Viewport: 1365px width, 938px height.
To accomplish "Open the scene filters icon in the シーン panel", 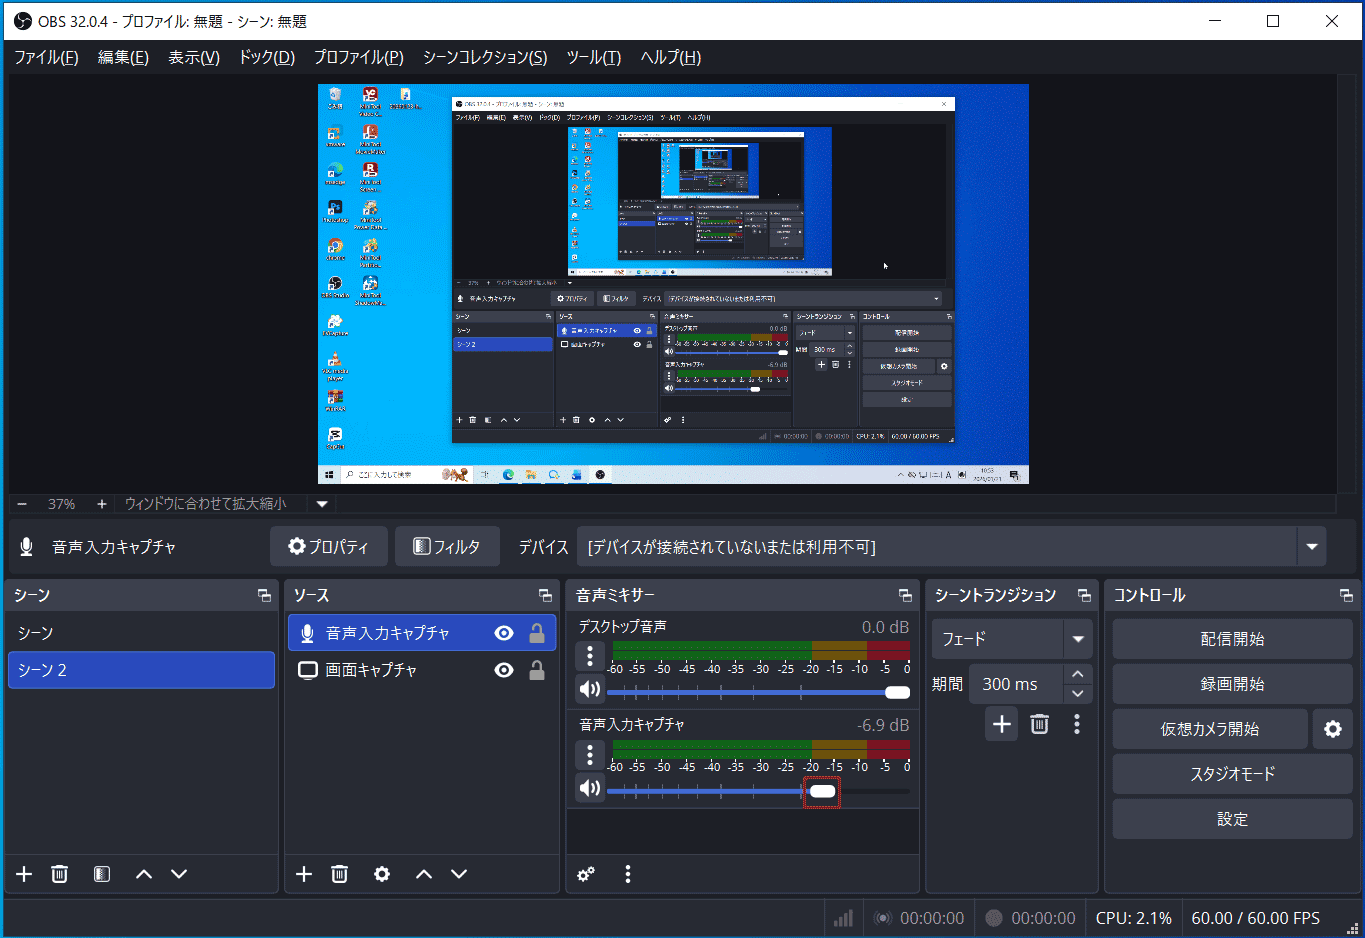I will (101, 873).
